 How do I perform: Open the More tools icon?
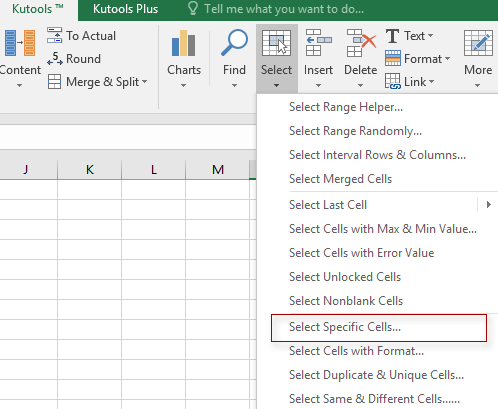pos(478,43)
